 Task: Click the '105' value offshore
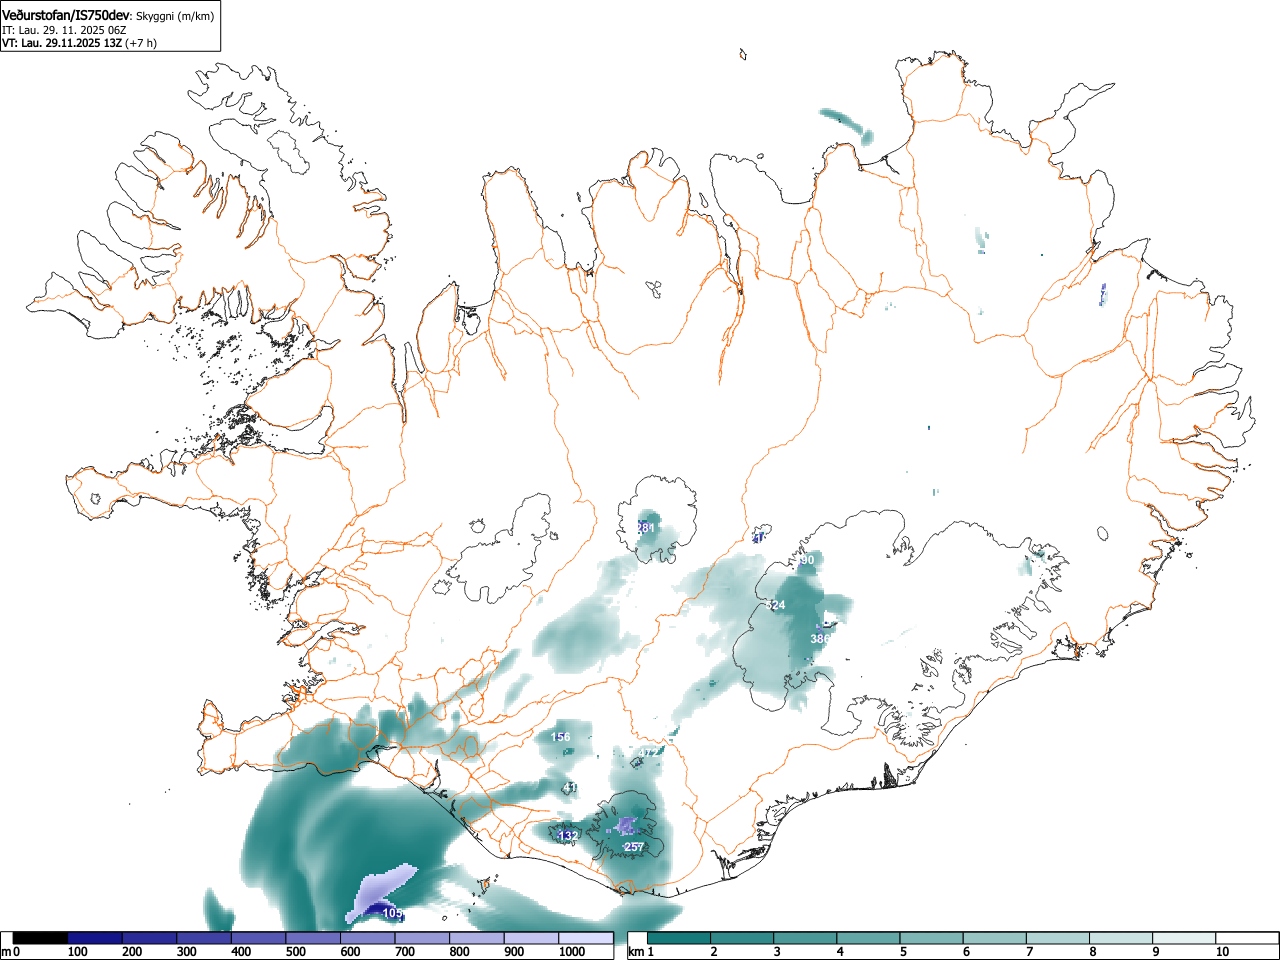pos(392,914)
